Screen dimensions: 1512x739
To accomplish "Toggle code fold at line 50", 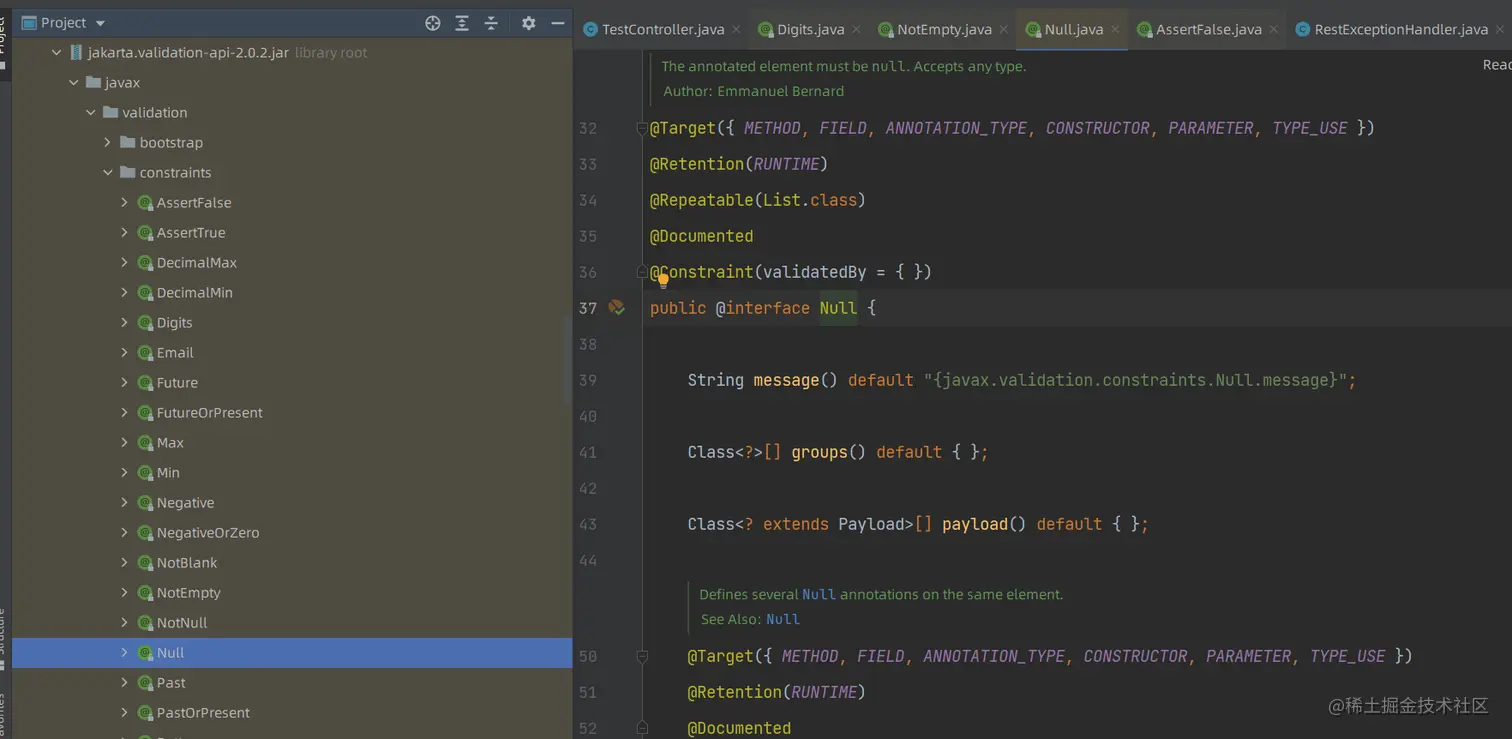I will pos(642,656).
